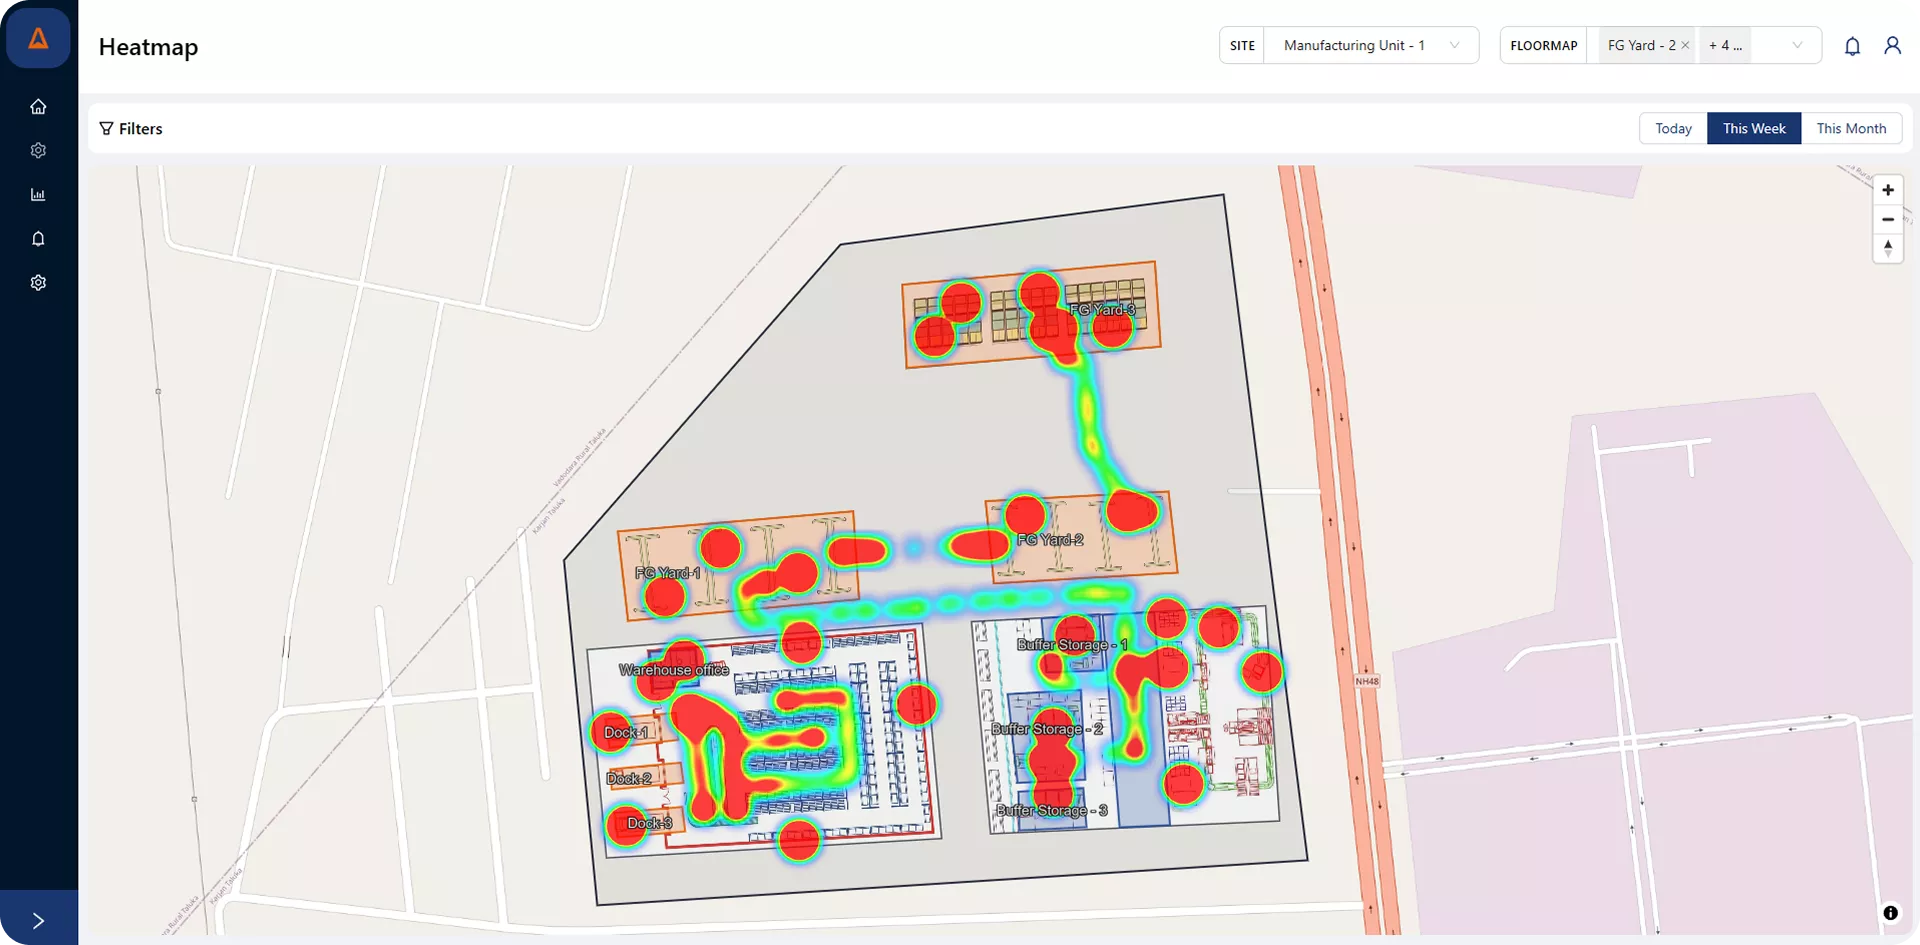Keep This Week selected by clicking it
The width and height of the screenshot is (1920, 945).
(x=1753, y=128)
